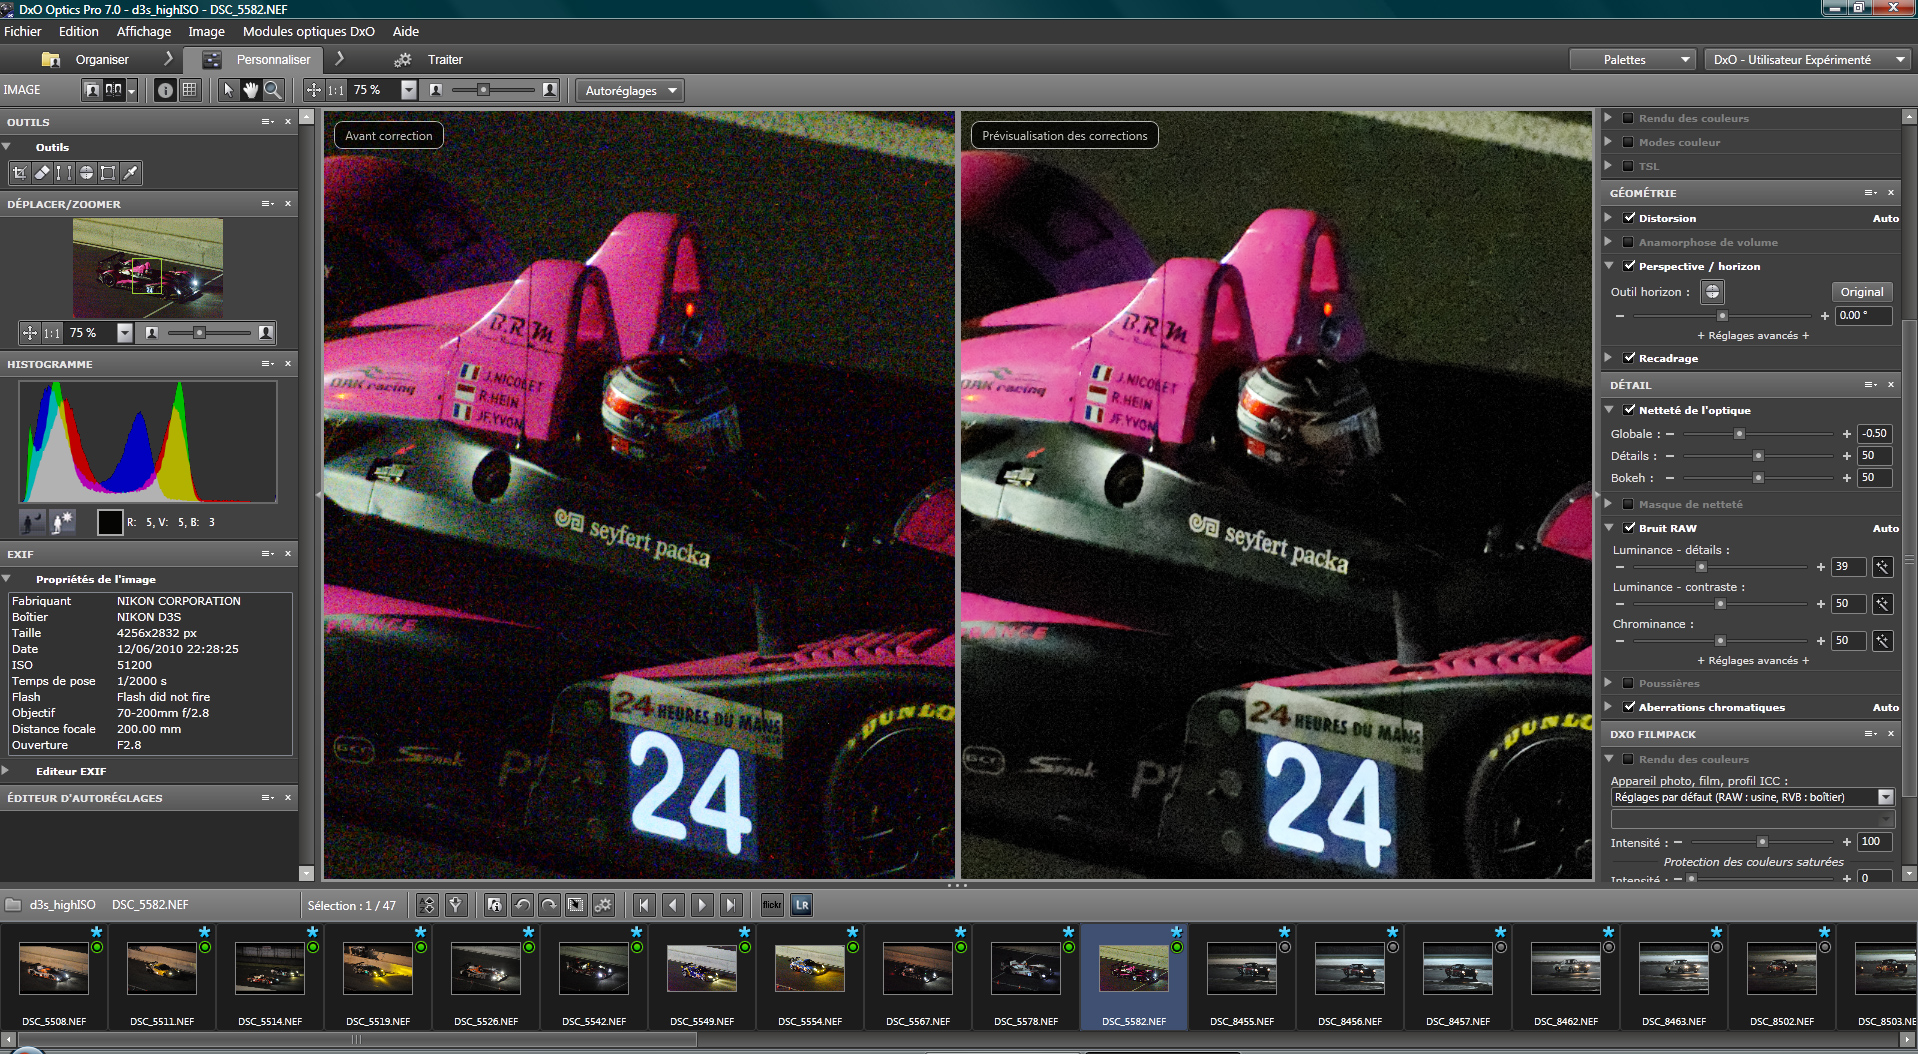Screen dimensions: 1918x1054
Task: Select the rectangle perspective tool in Outils
Action: point(108,173)
